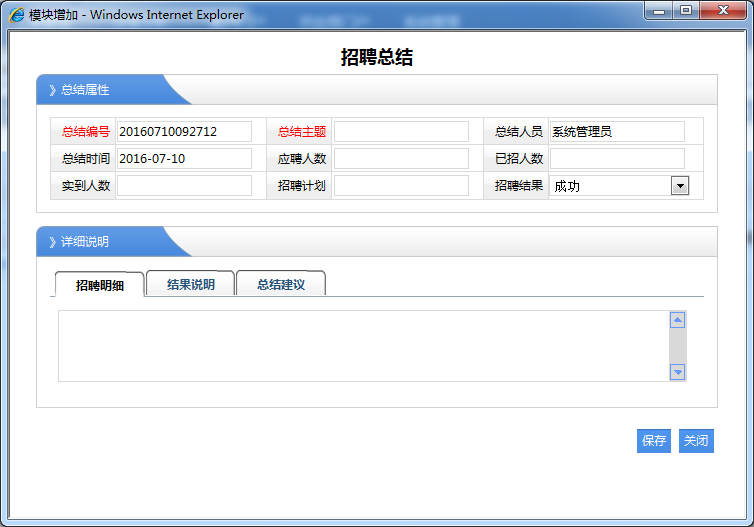Click the 总结主题 input field

[401, 132]
